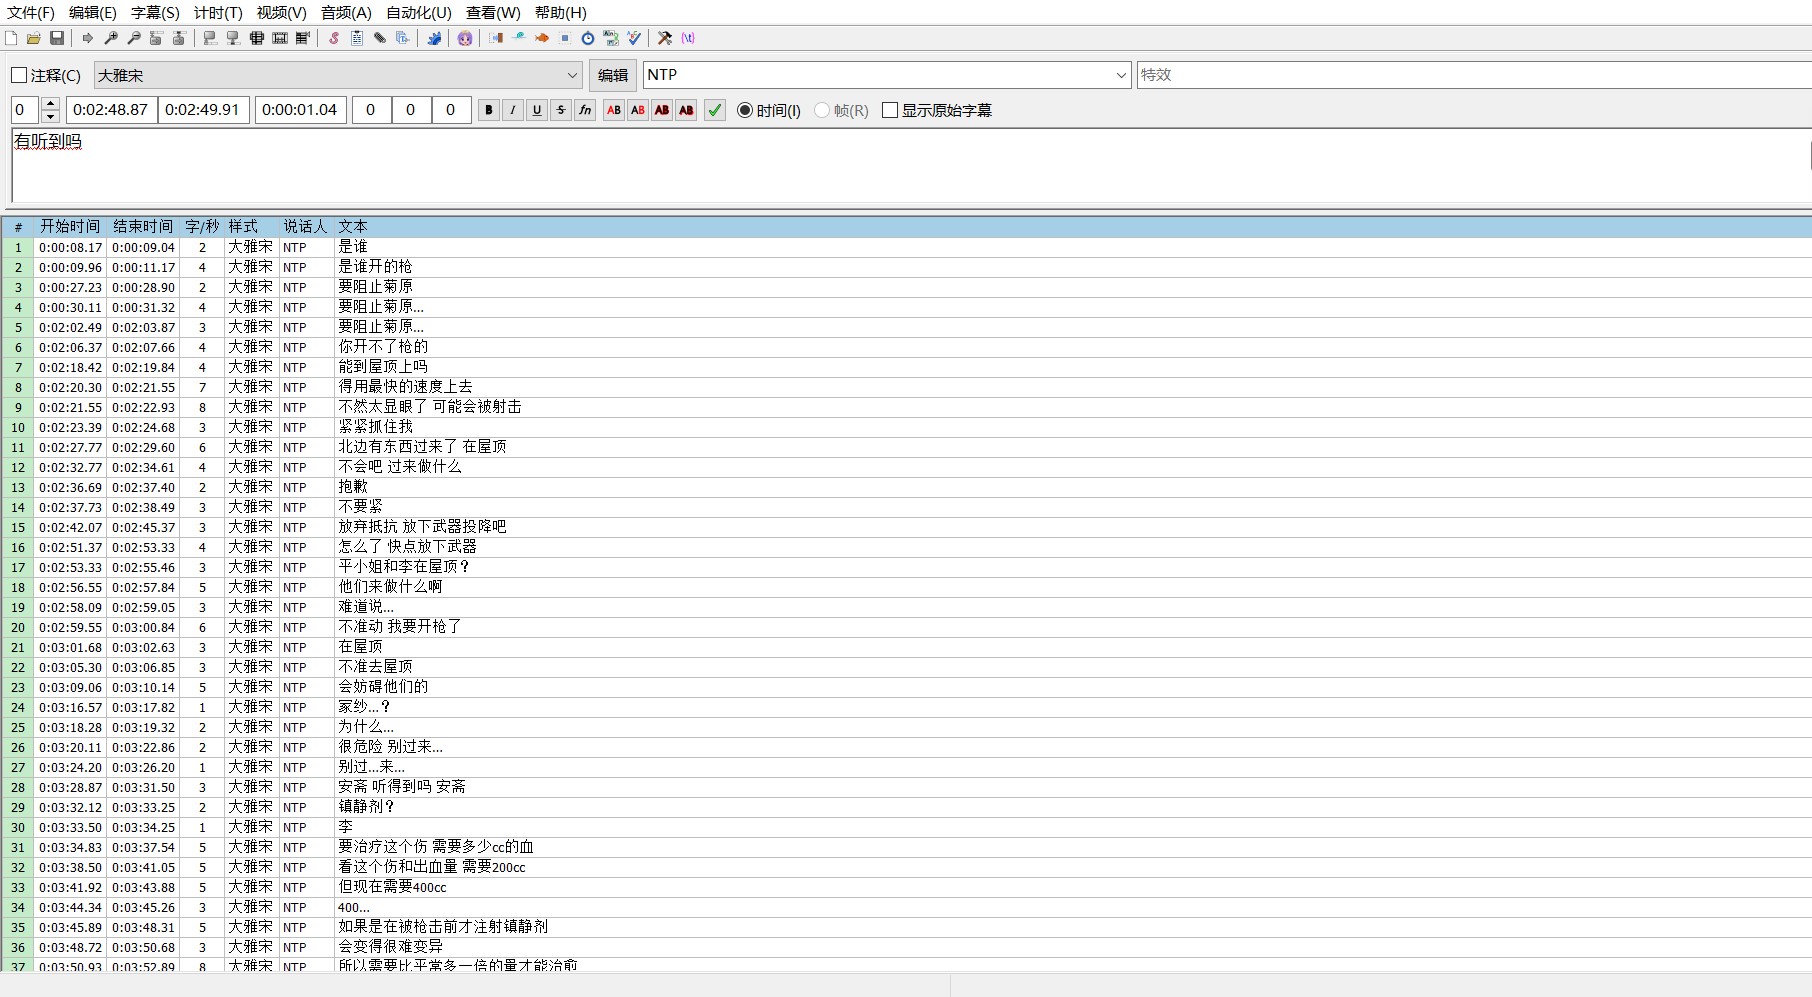Commit changes with green checkmark button
The height and width of the screenshot is (997, 1812).
coord(715,110)
